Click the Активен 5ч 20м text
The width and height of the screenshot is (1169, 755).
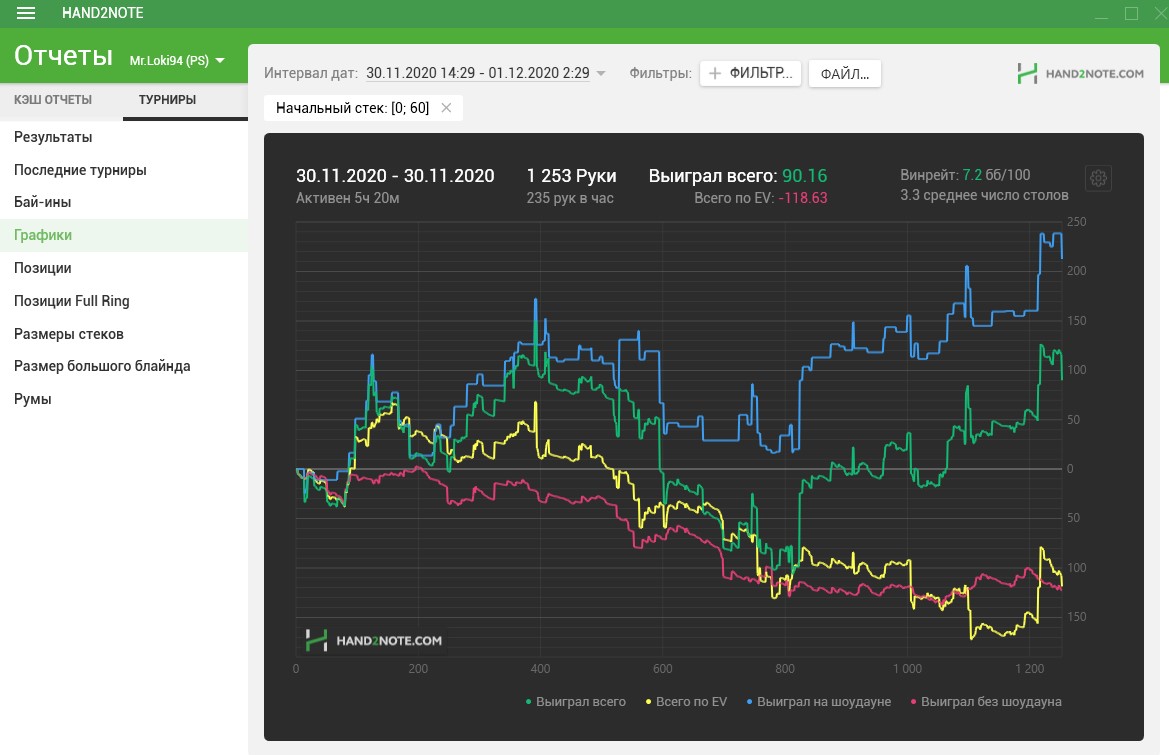coord(347,198)
